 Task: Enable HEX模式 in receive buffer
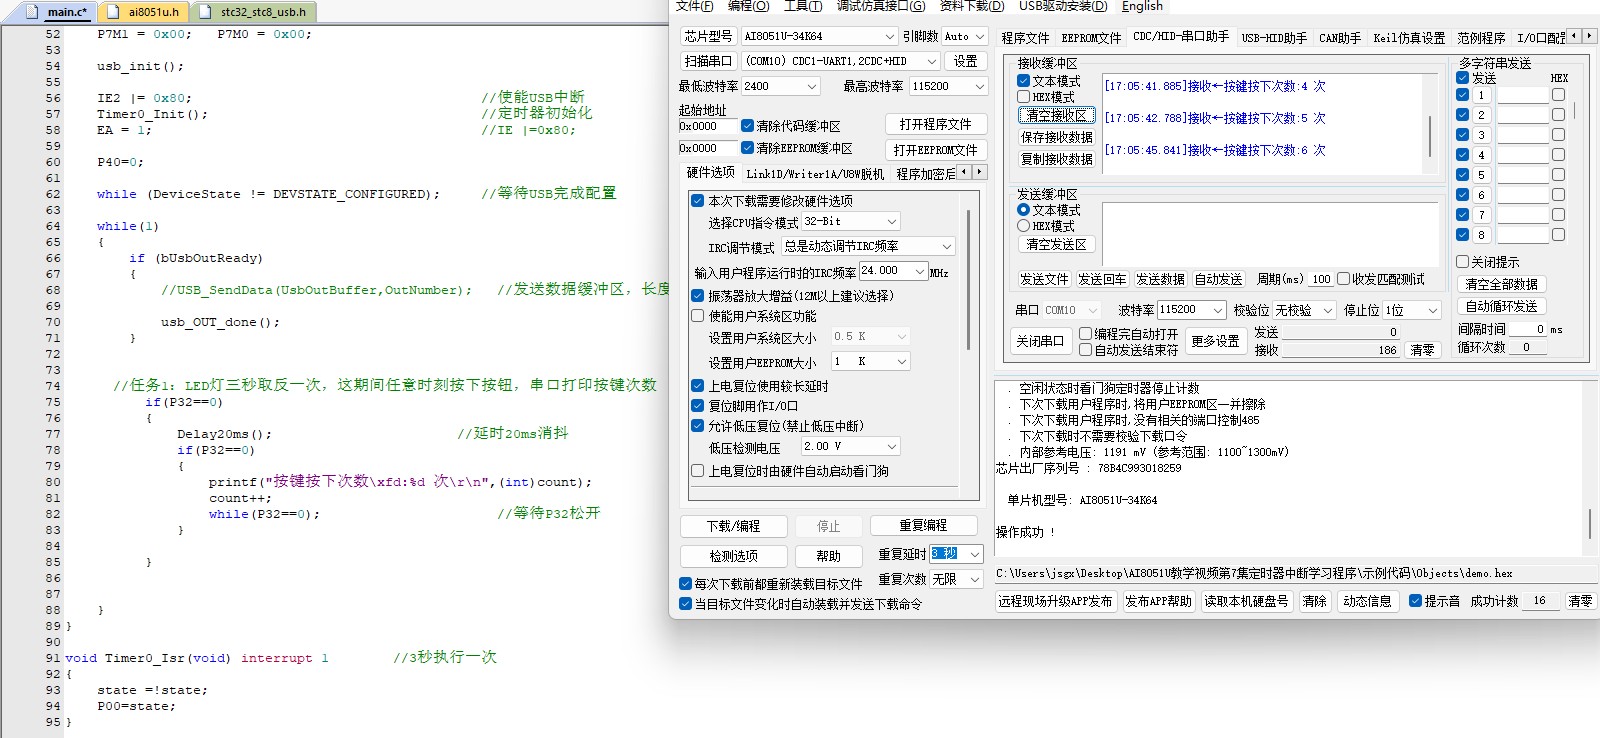pos(1024,97)
